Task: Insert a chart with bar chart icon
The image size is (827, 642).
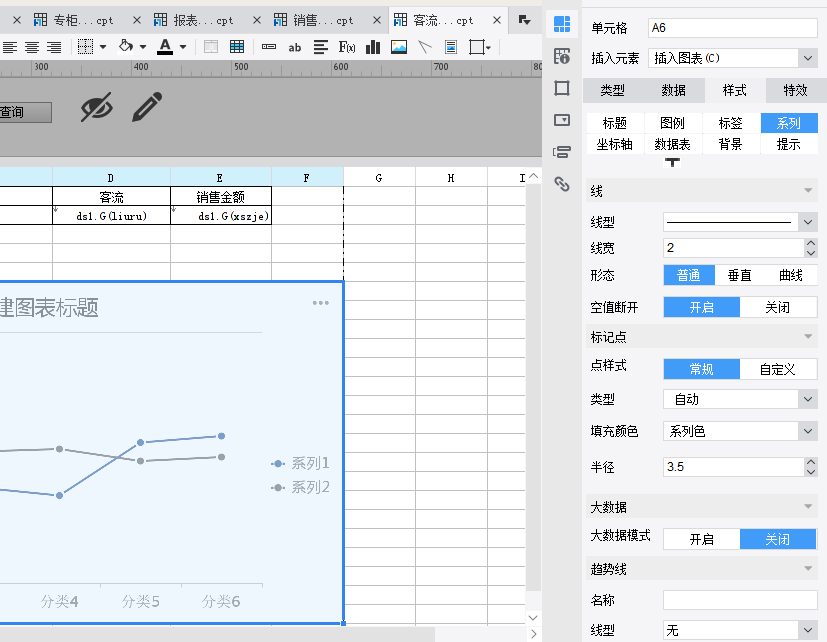Action: click(x=373, y=47)
